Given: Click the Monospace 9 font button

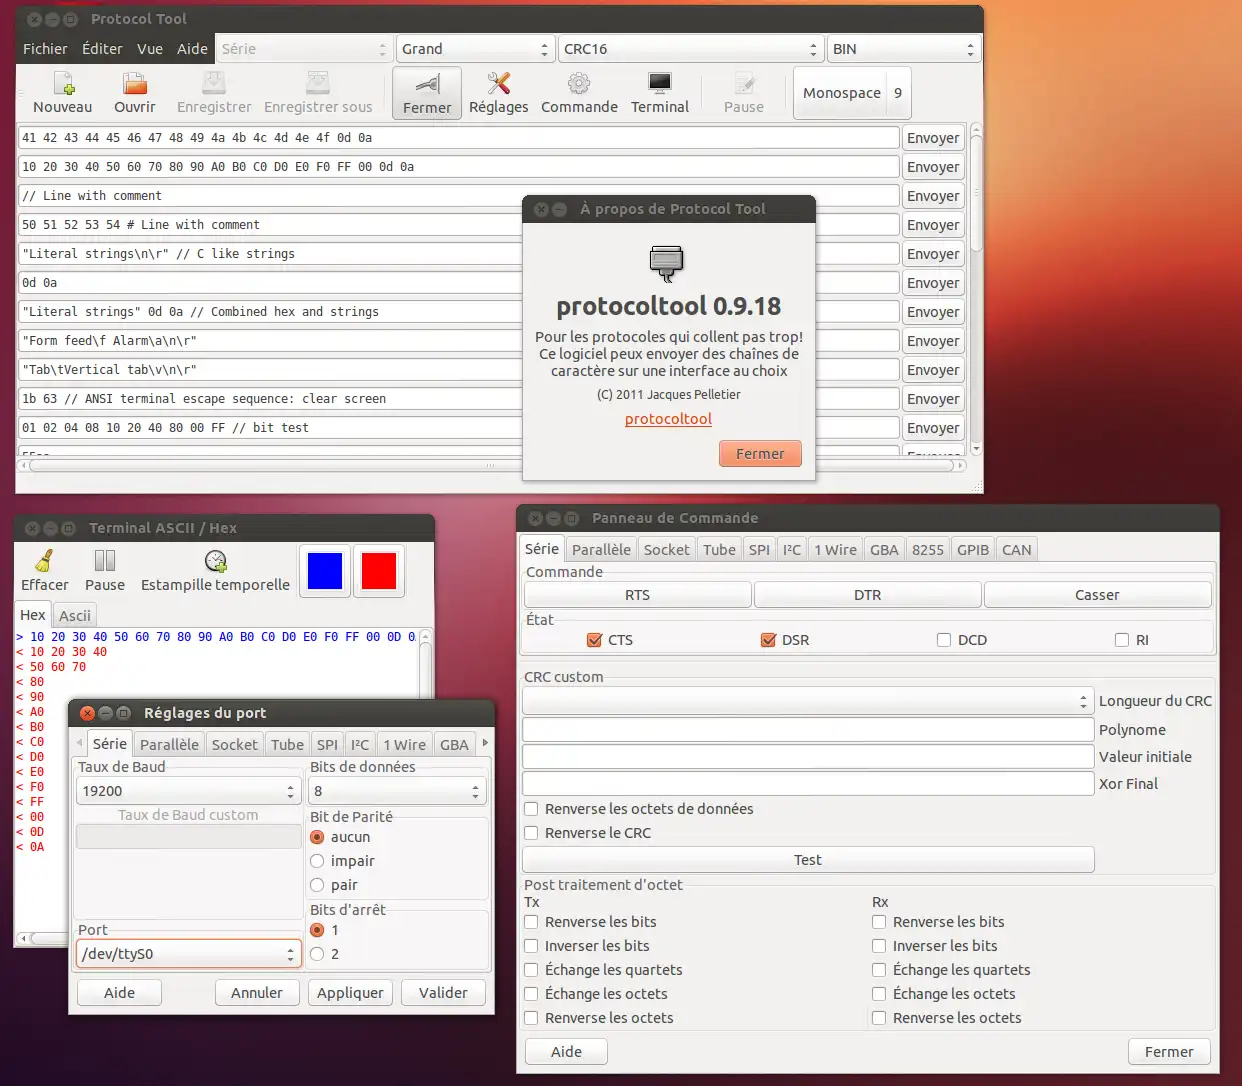Looking at the screenshot, I should 852,93.
